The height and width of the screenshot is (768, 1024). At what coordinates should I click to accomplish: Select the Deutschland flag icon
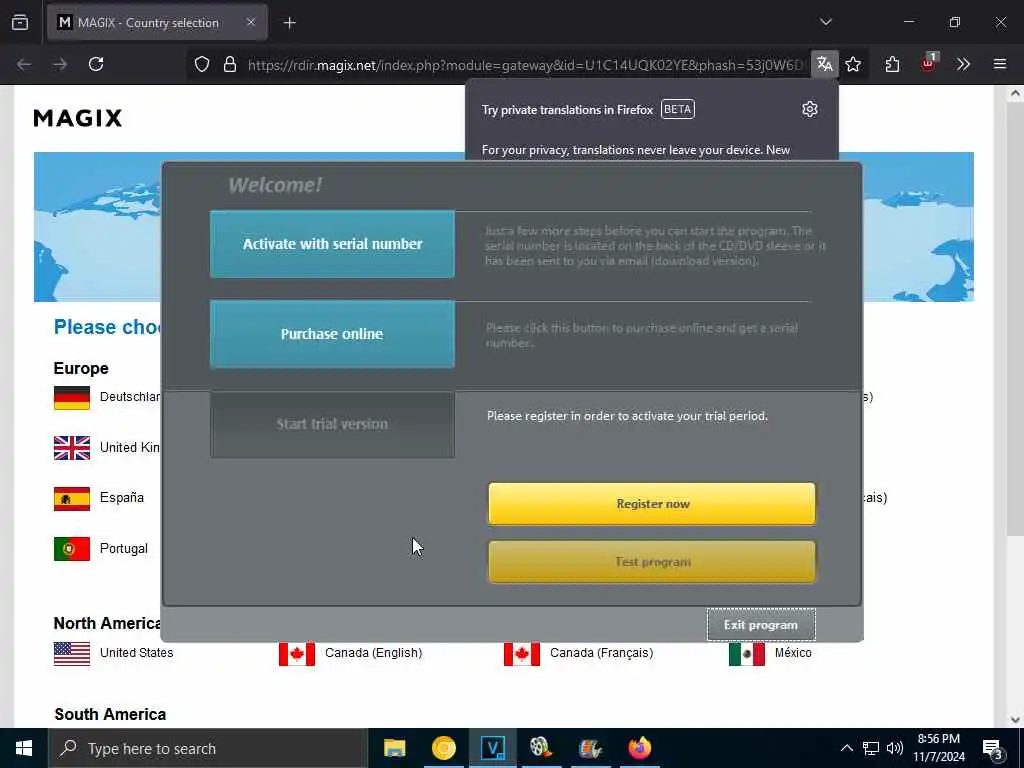[x=72, y=398]
